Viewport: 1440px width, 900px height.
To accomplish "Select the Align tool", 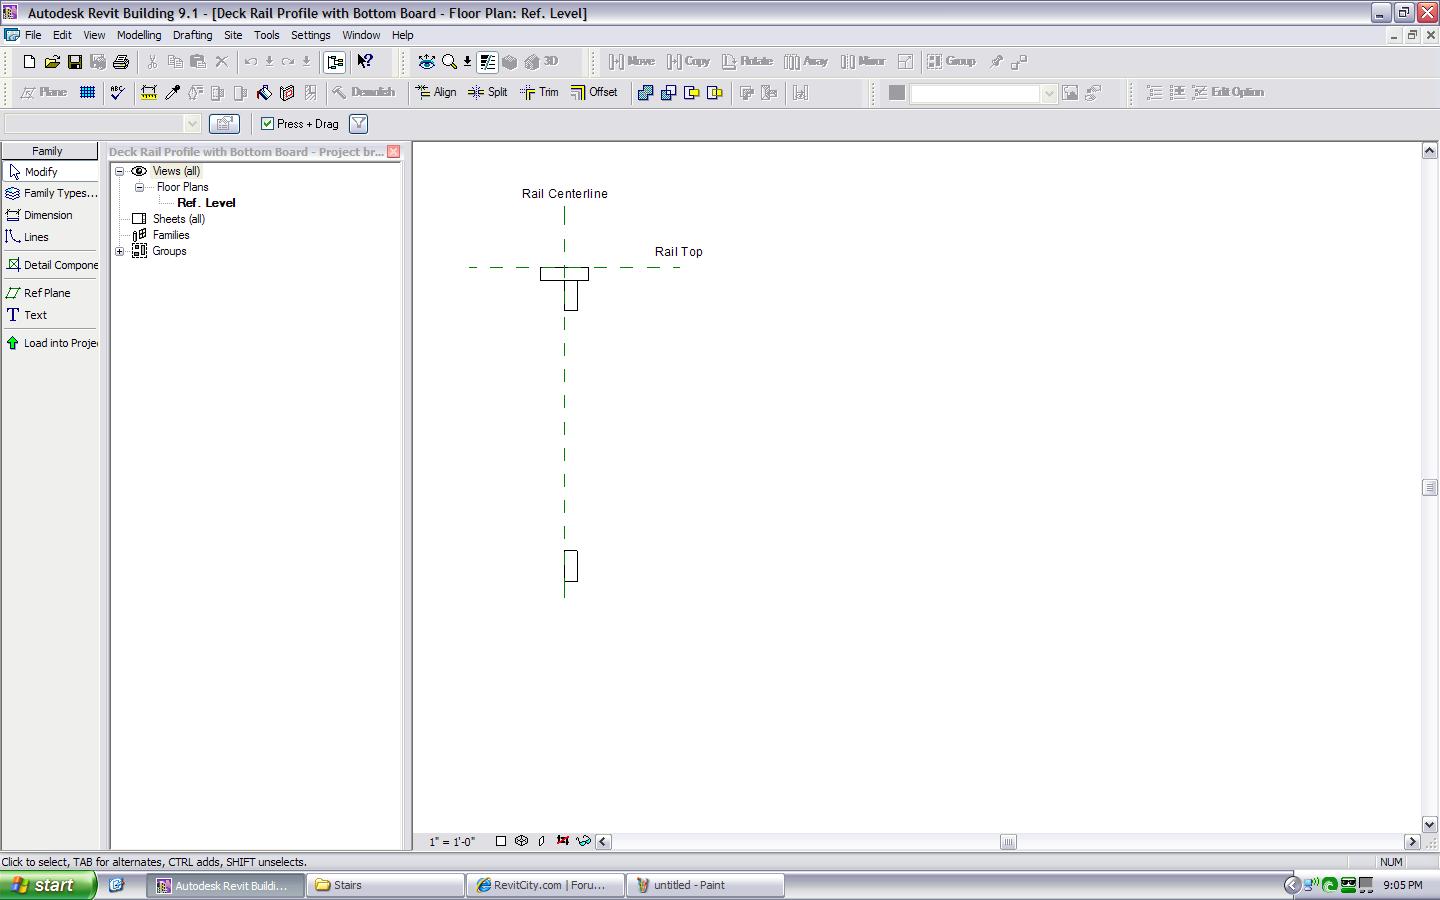I will [436, 92].
